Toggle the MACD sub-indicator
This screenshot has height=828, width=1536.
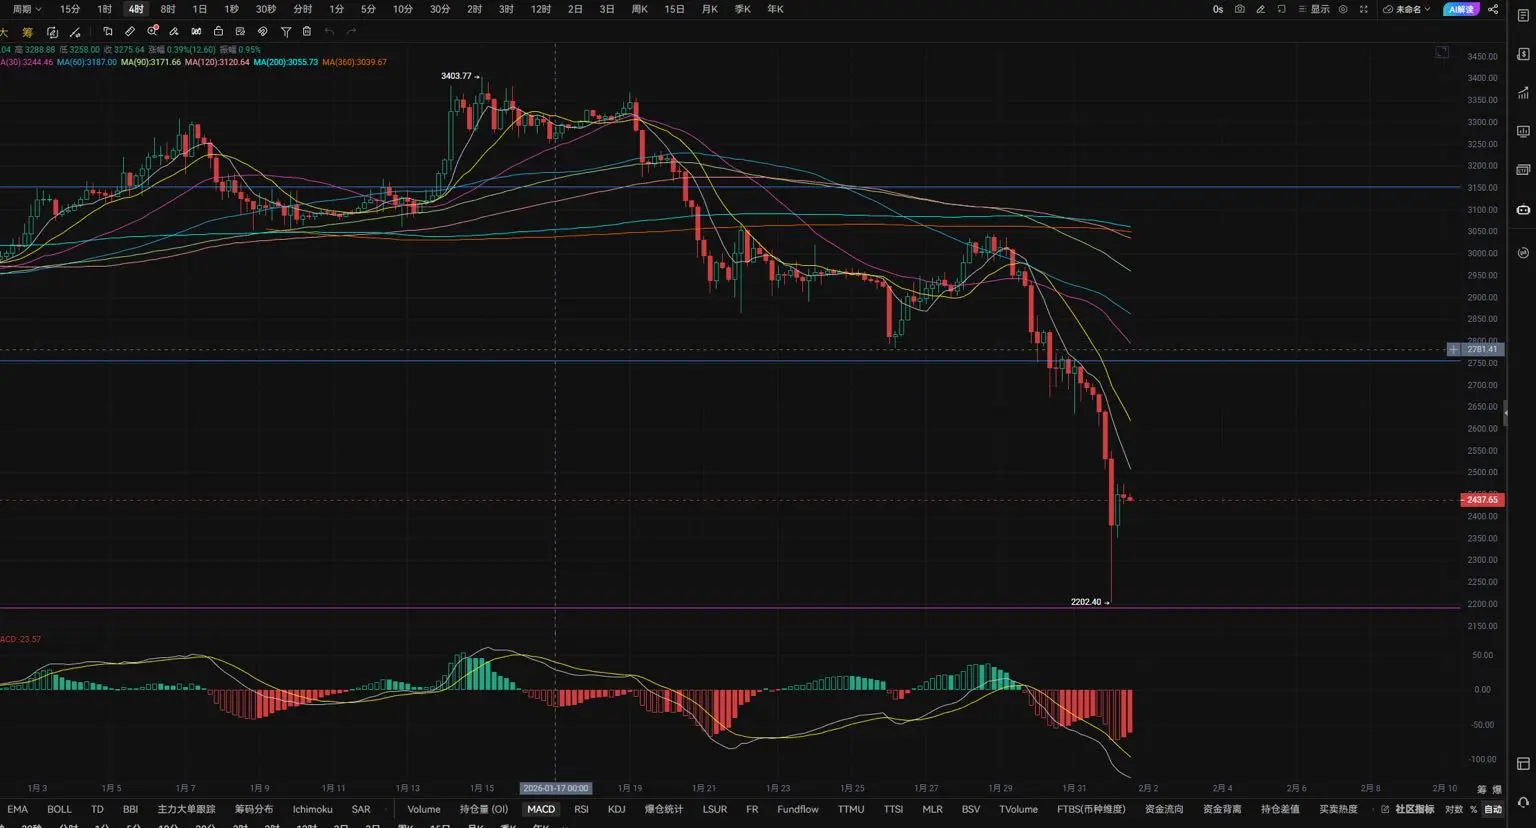point(541,809)
